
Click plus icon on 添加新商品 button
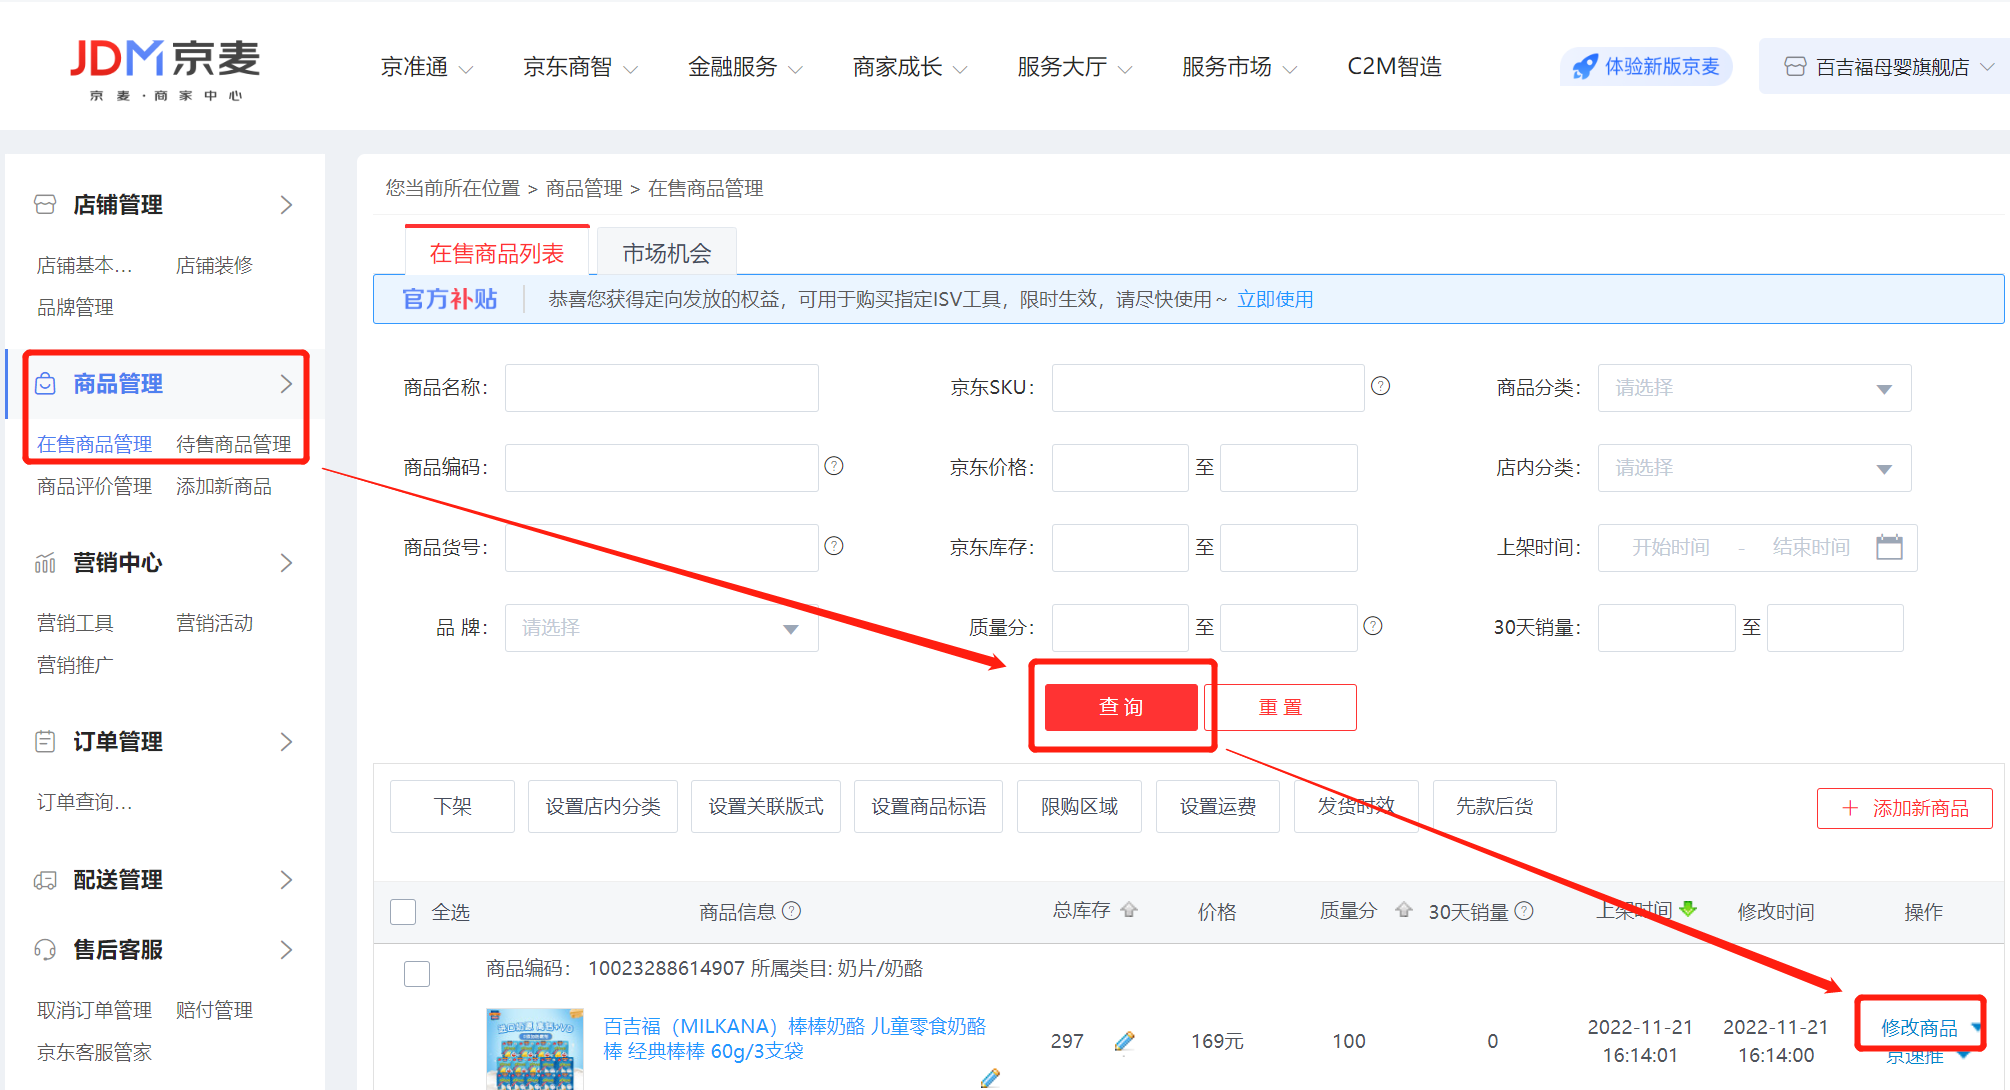coord(1850,808)
